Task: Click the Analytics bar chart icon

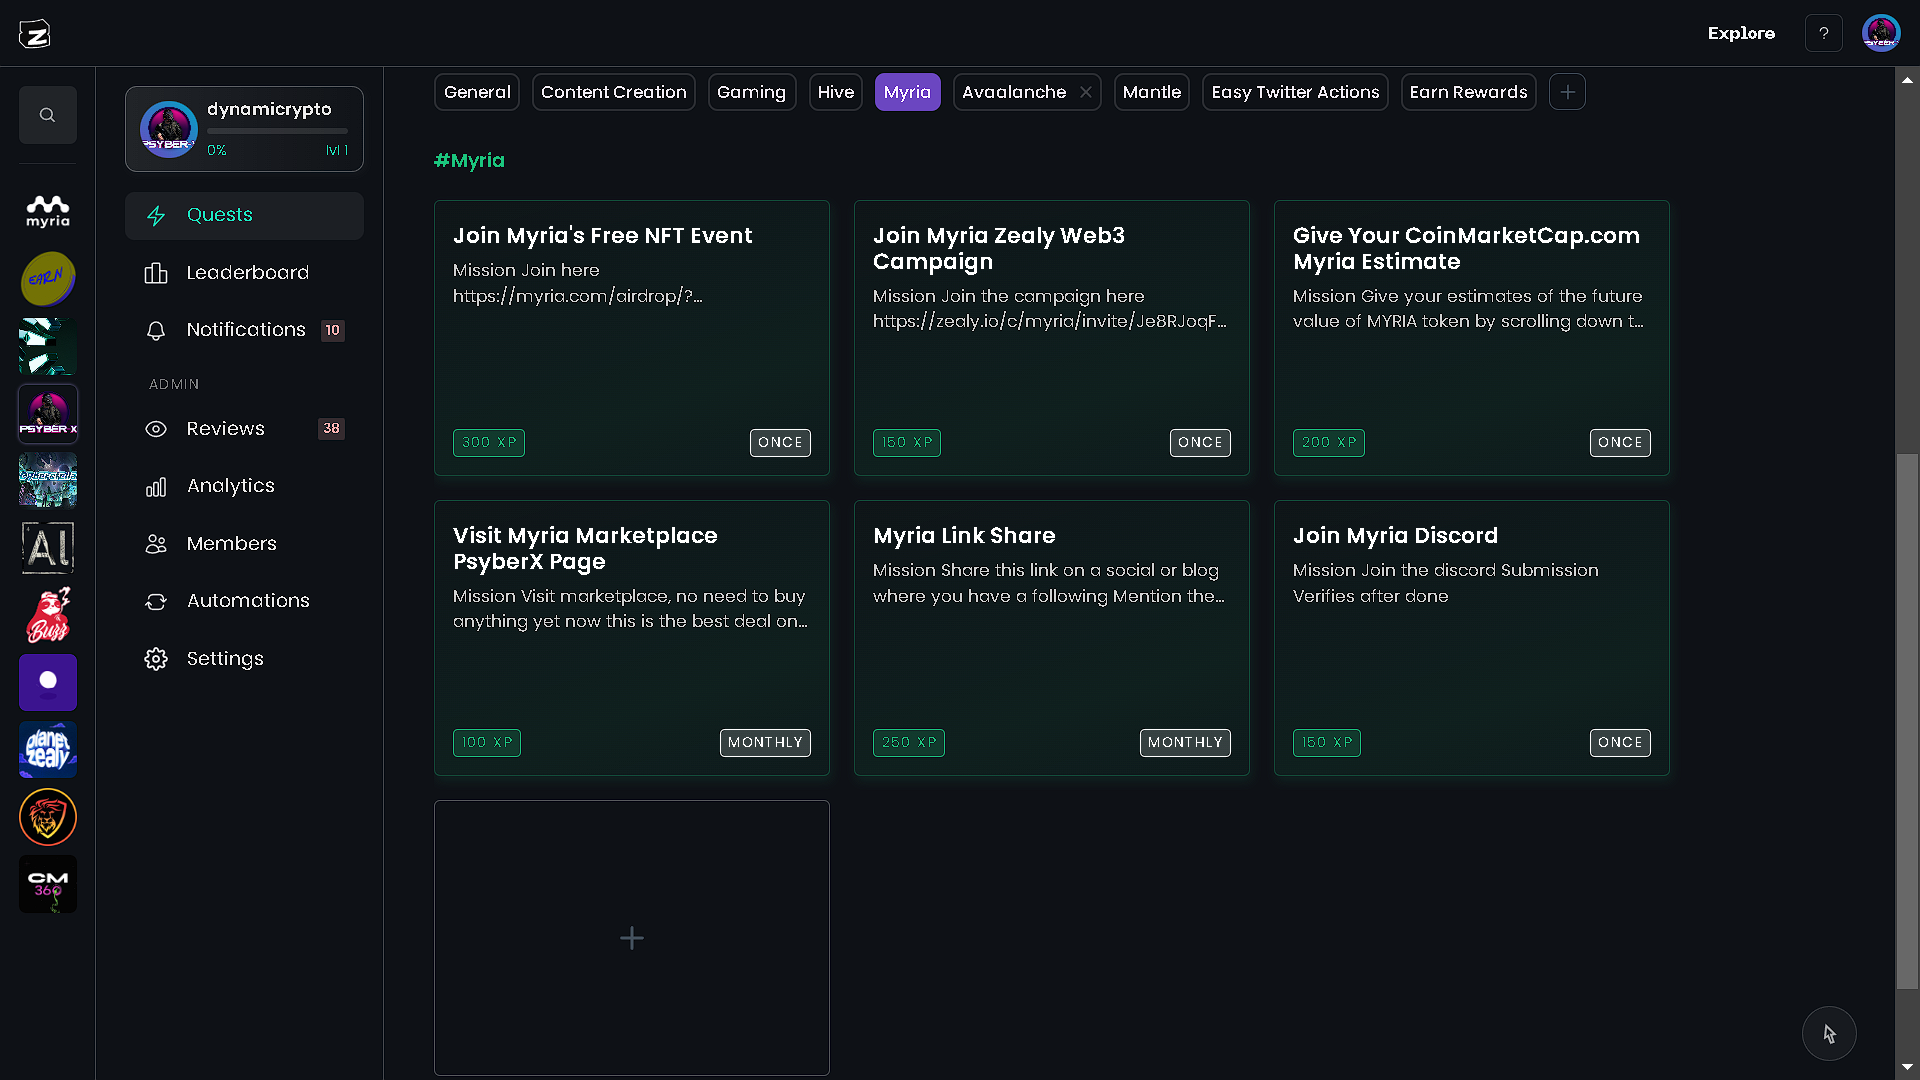Action: [156, 487]
